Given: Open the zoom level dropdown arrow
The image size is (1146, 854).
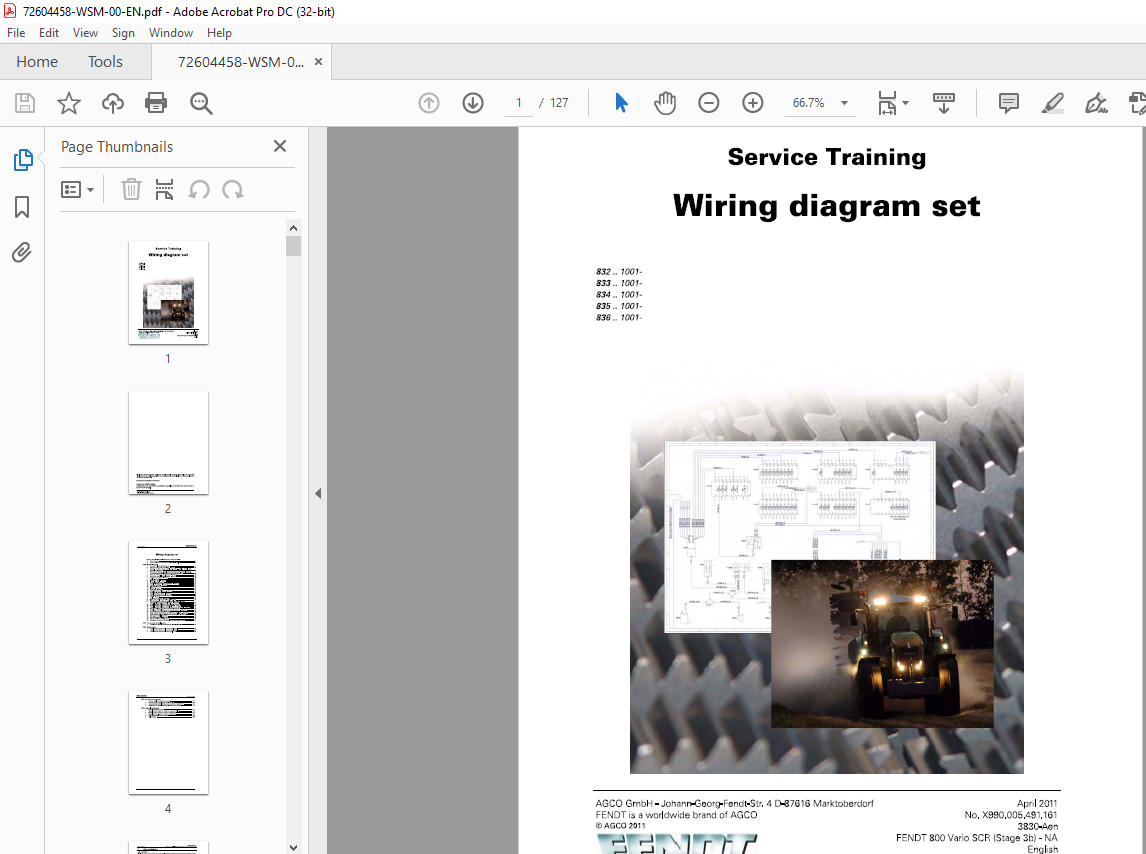Looking at the screenshot, I should pyautogui.click(x=844, y=103).
